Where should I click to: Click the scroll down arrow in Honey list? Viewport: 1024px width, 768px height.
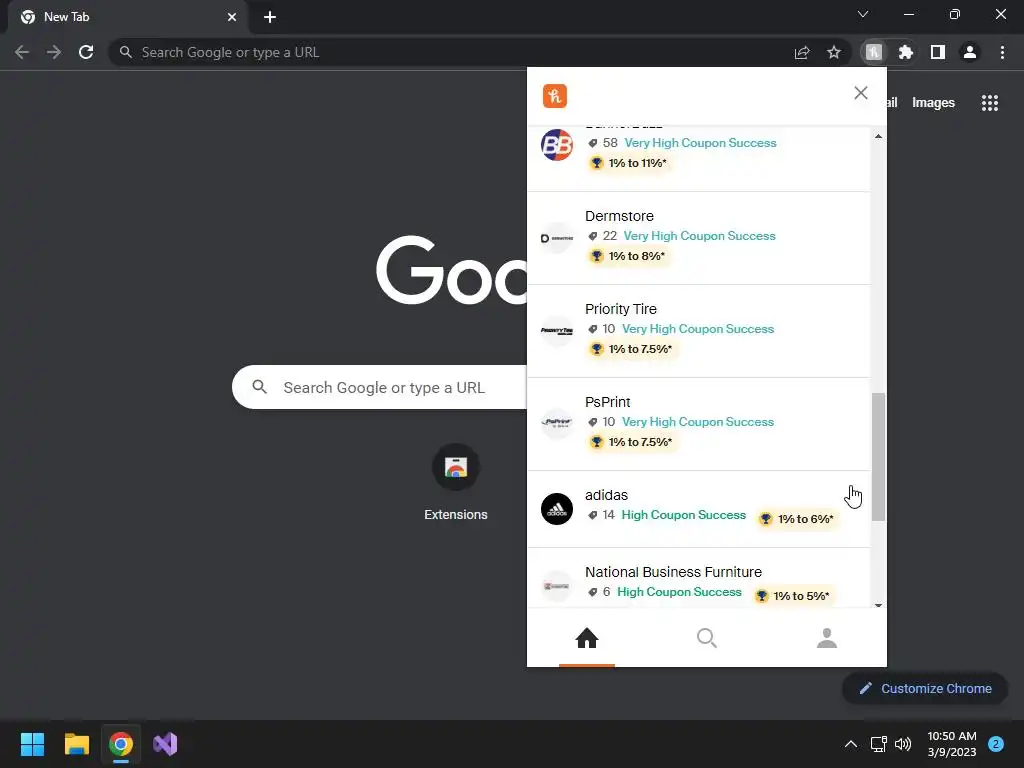(x=878, y=605)
